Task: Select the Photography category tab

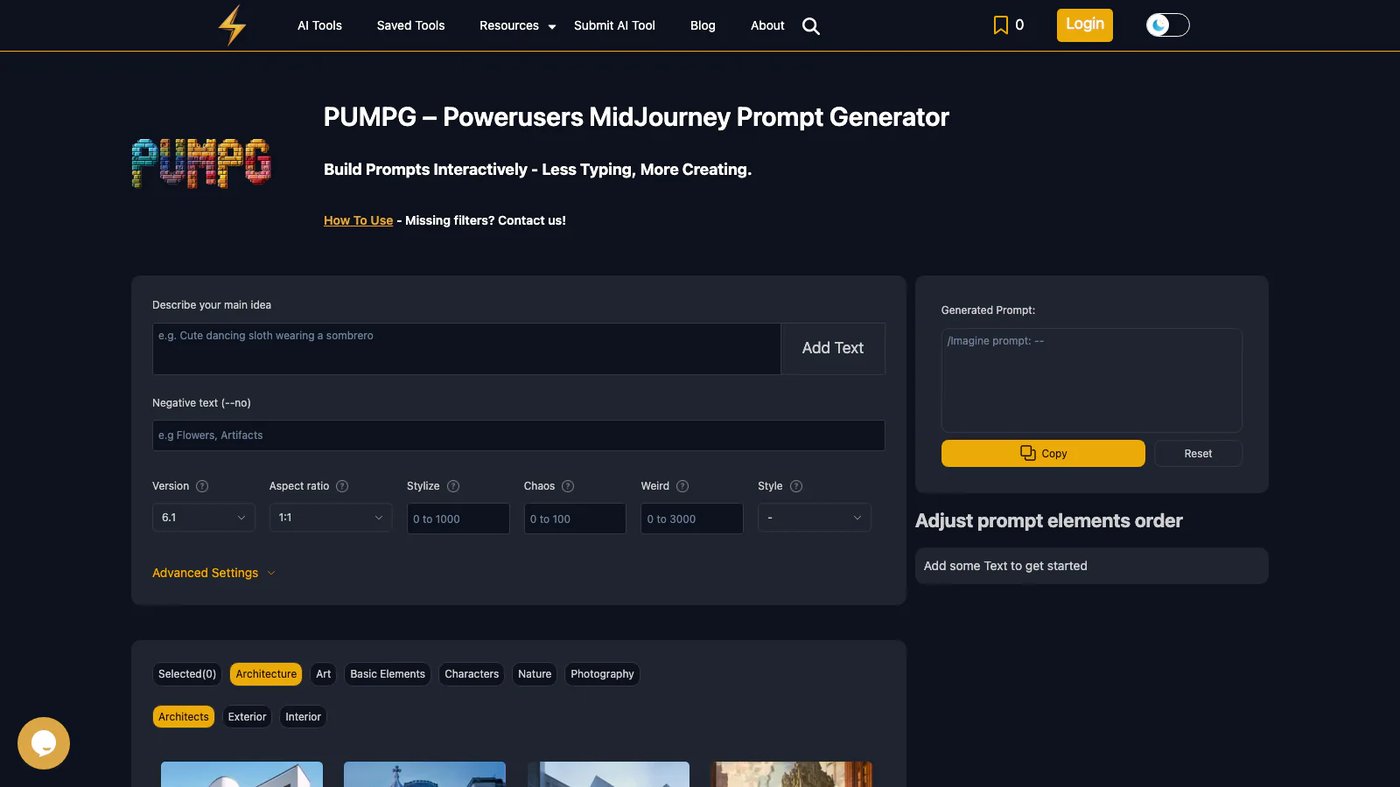Action: coord(602,674)
